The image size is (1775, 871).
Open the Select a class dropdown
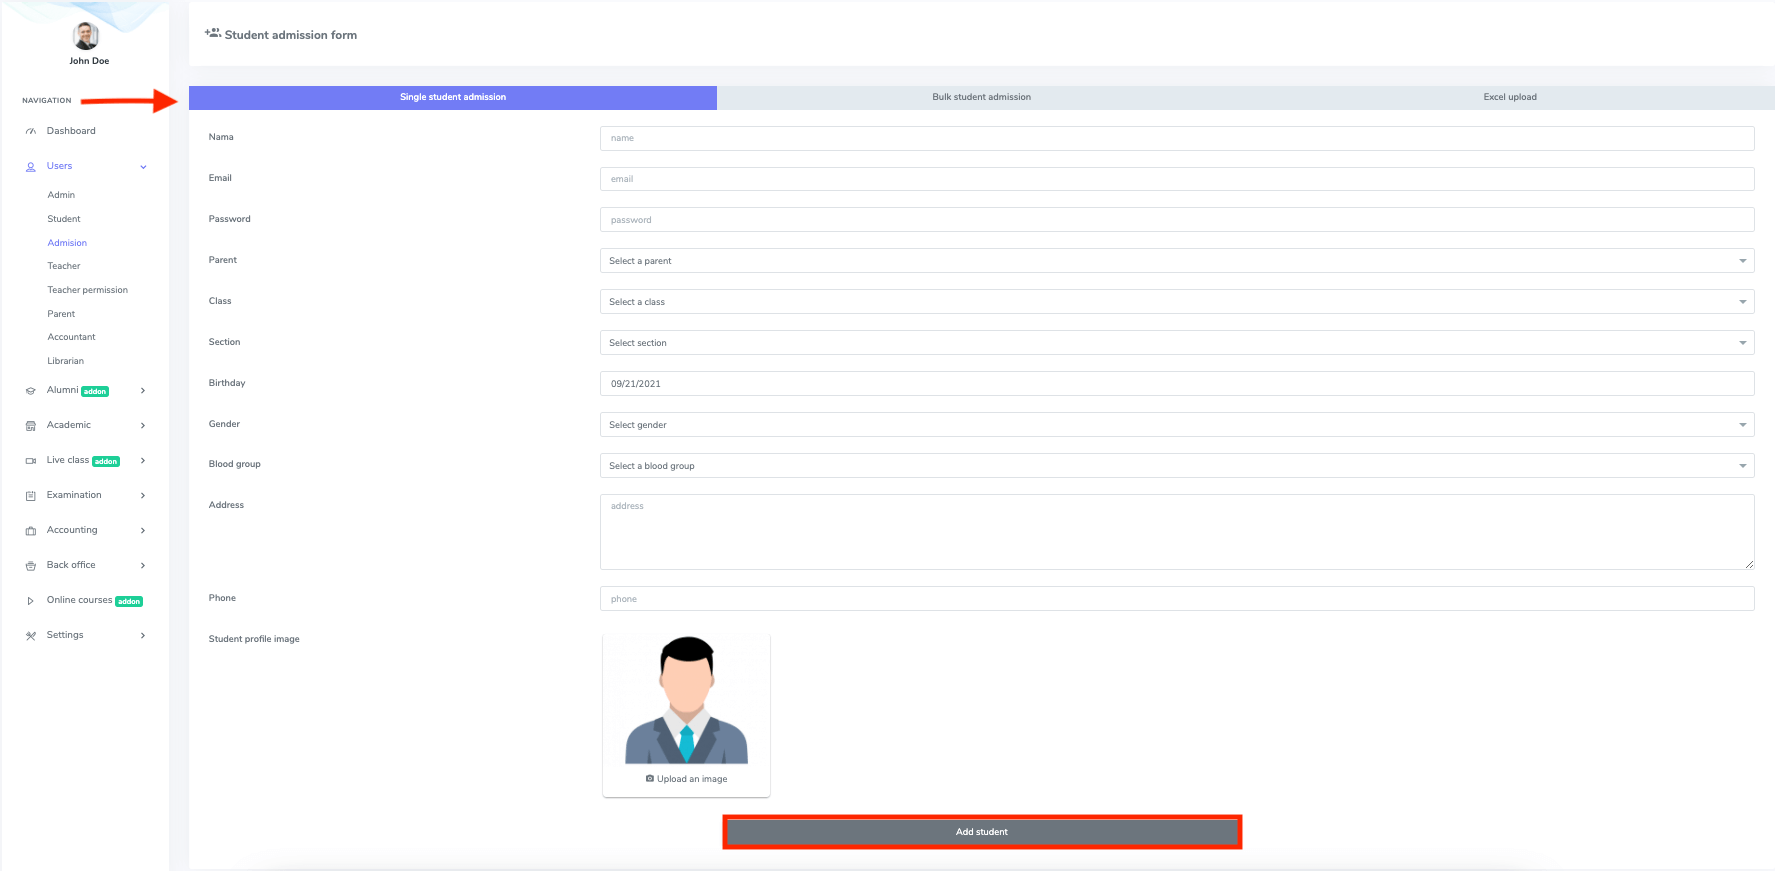1176,302
